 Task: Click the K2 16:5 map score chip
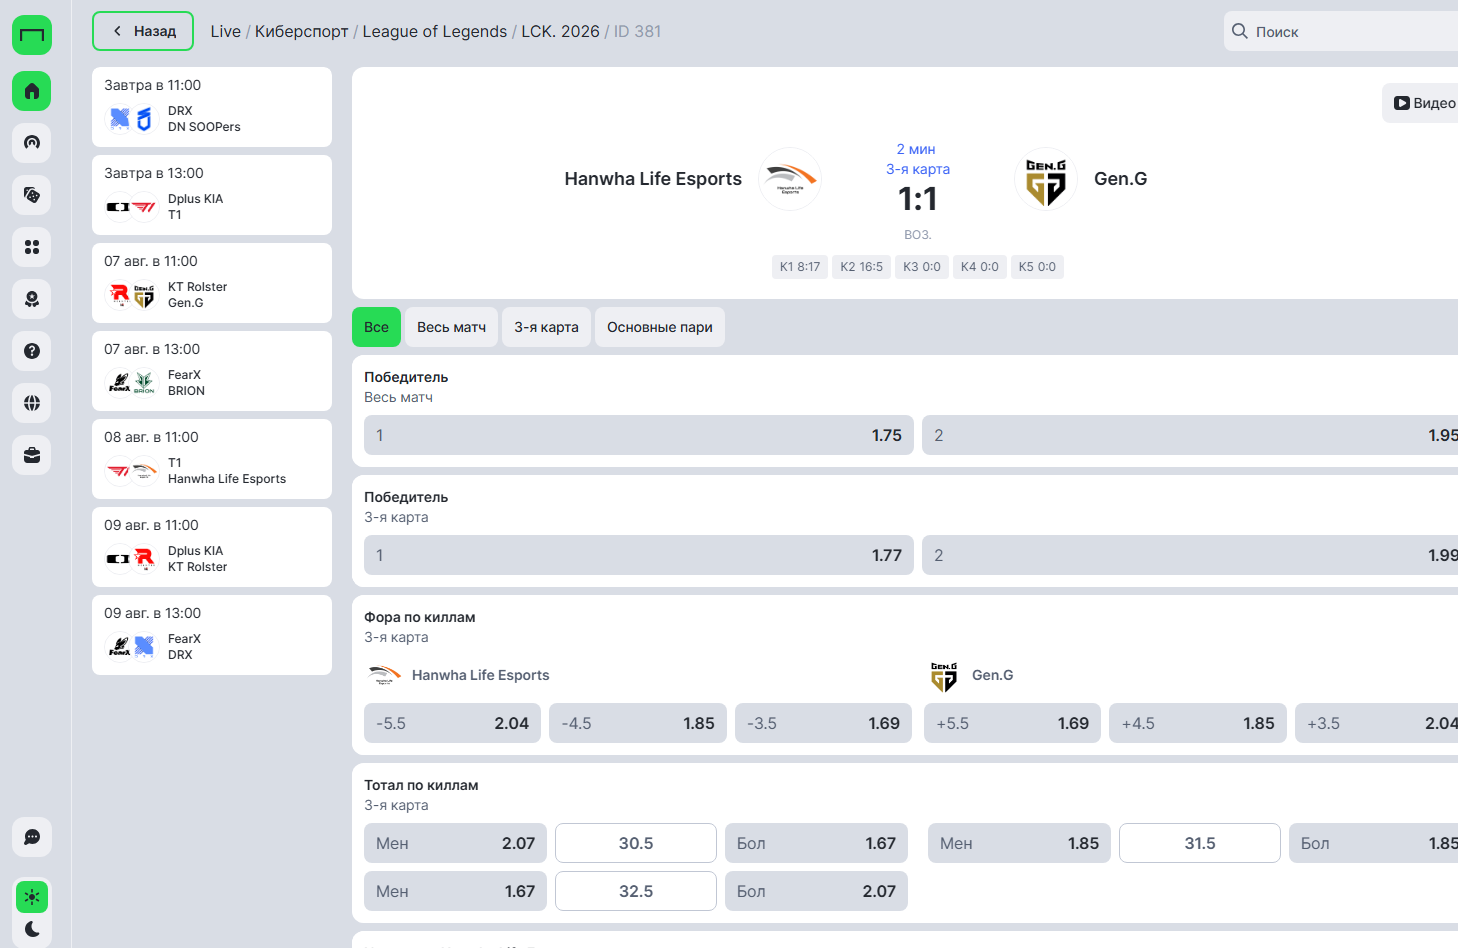862,267
